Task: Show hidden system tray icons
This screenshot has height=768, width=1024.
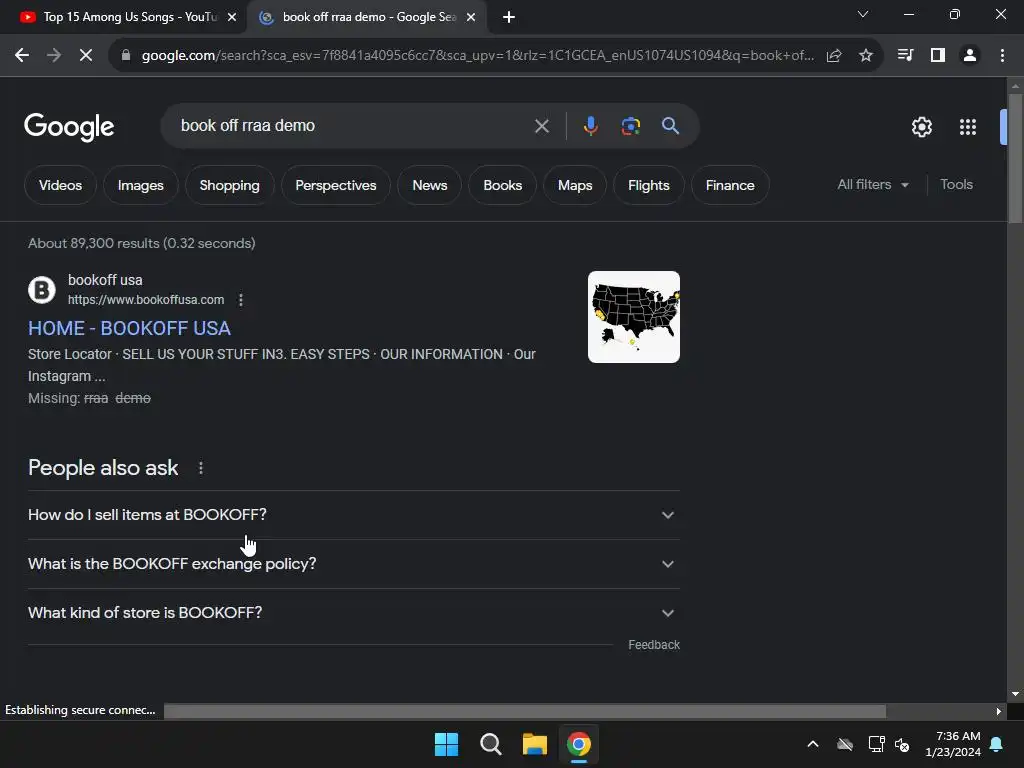Action: click(x=813, y=744)
